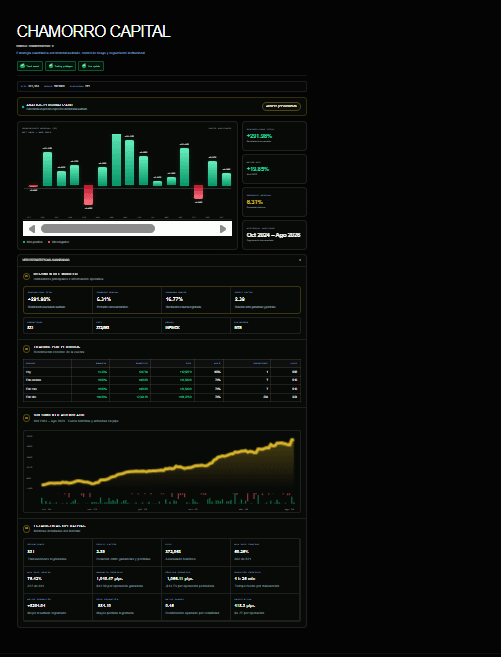Select the +12.85% best month card
The width and height of the screenshot is (501, 657).
[274, 169]
